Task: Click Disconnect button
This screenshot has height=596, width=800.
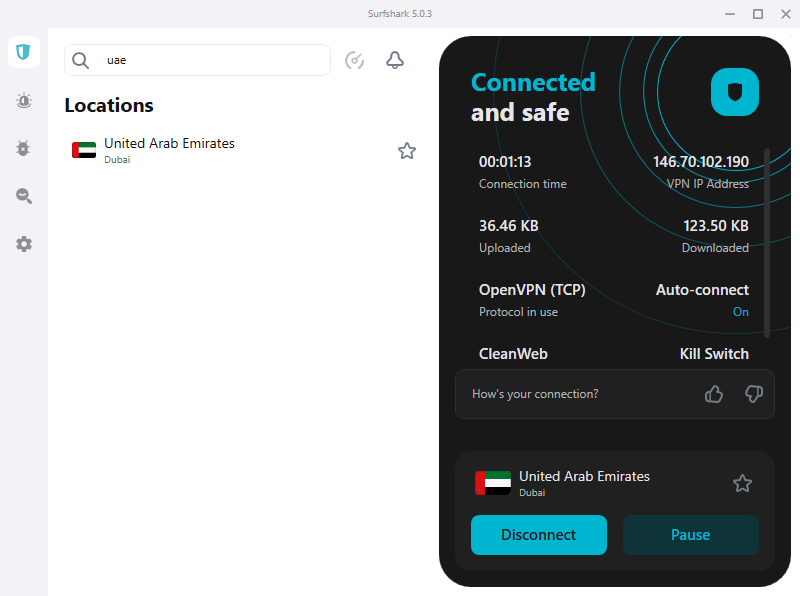Action: tap(539, 535)
